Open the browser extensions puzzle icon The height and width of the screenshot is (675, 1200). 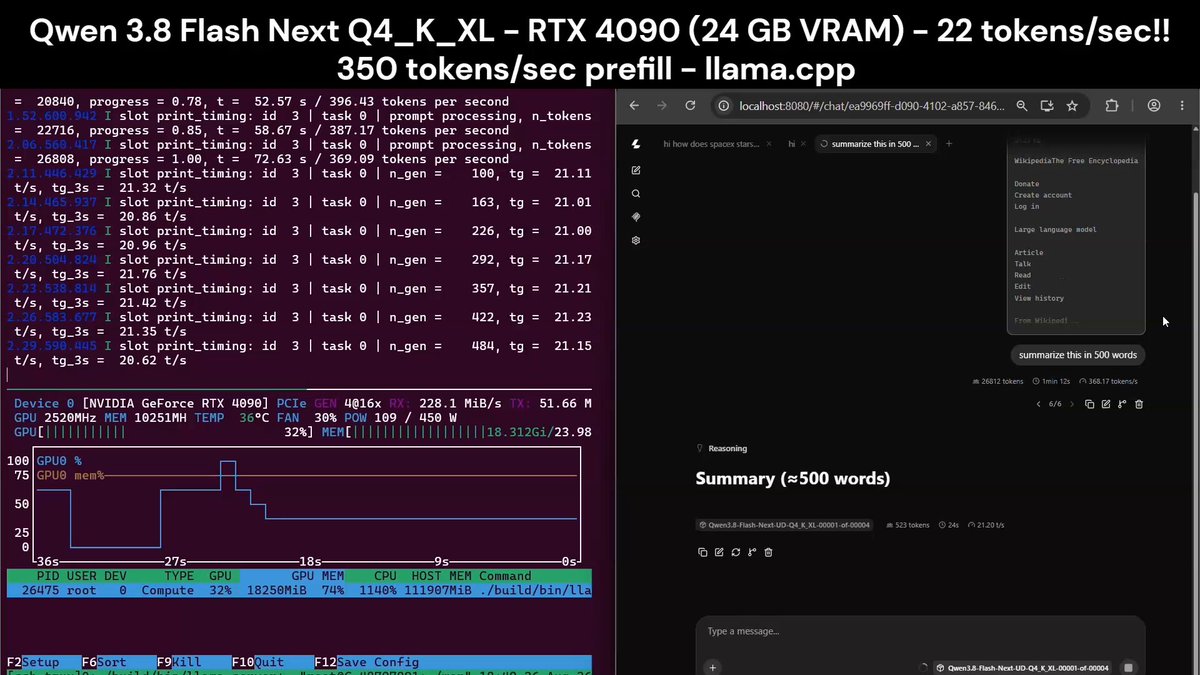[x=1112, y=105]
